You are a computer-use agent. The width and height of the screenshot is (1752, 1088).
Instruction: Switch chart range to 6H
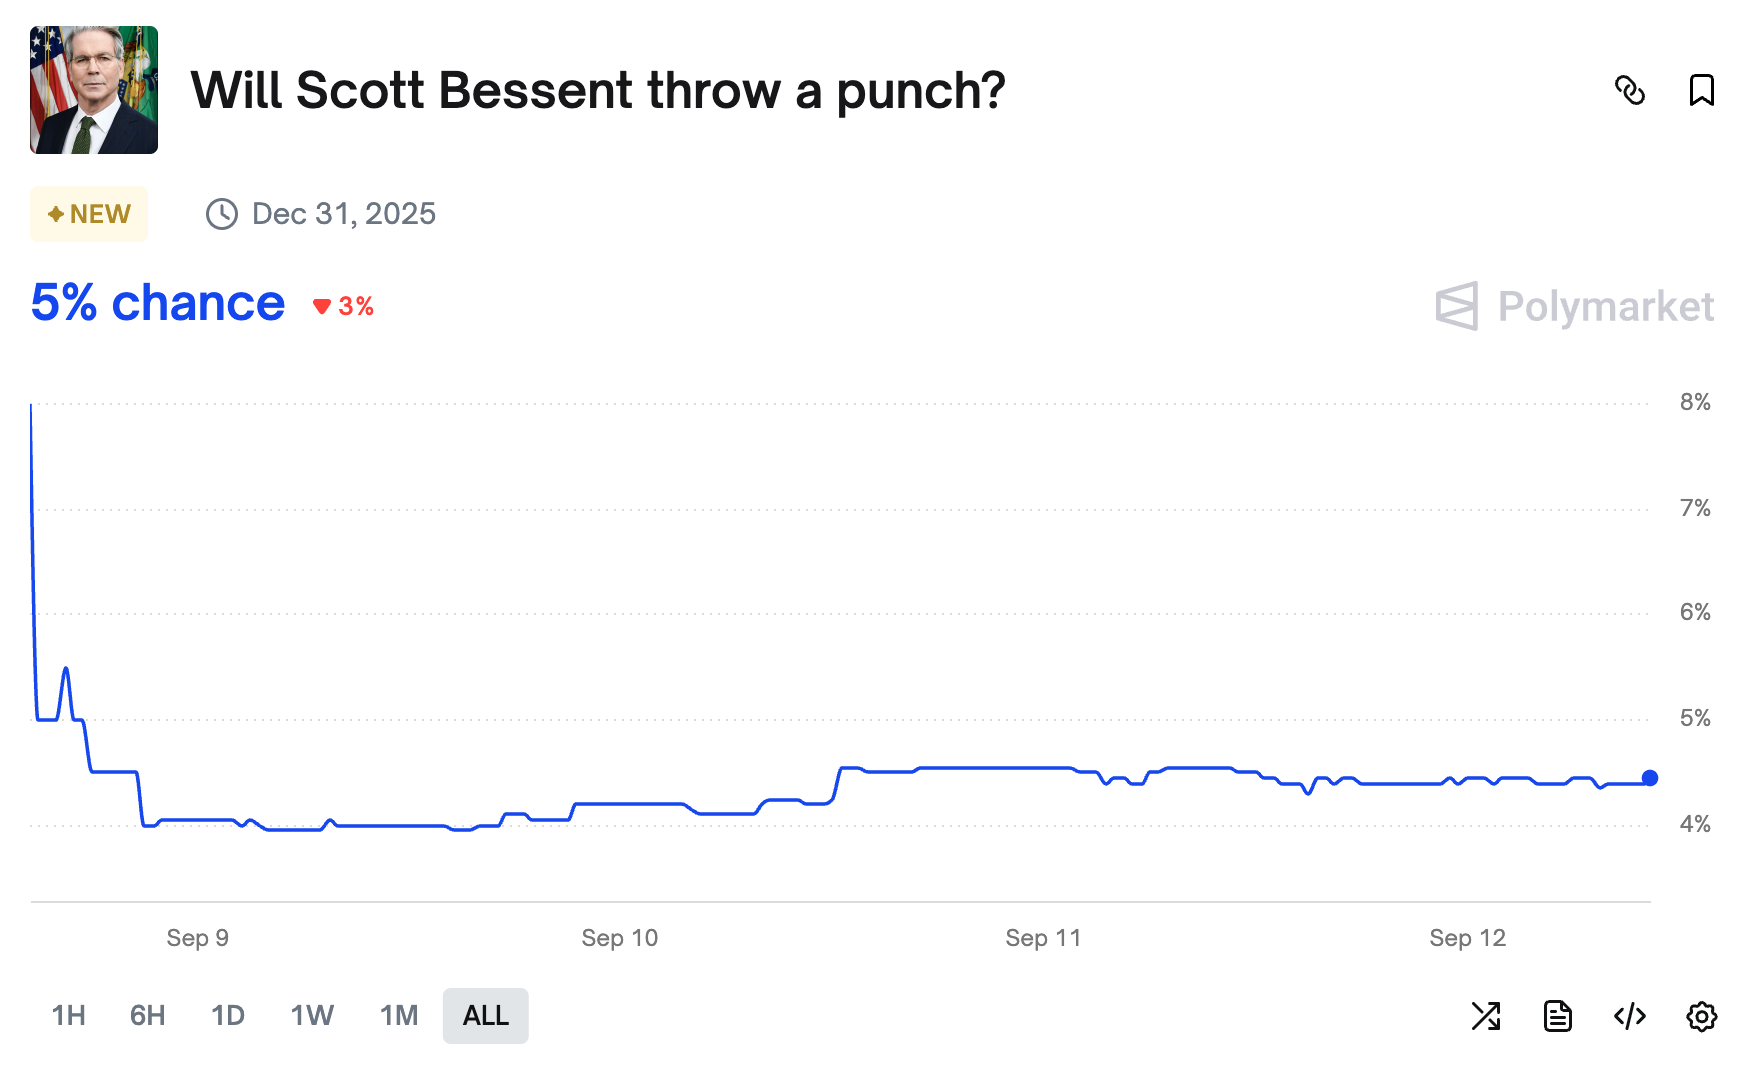point(147,1016)
